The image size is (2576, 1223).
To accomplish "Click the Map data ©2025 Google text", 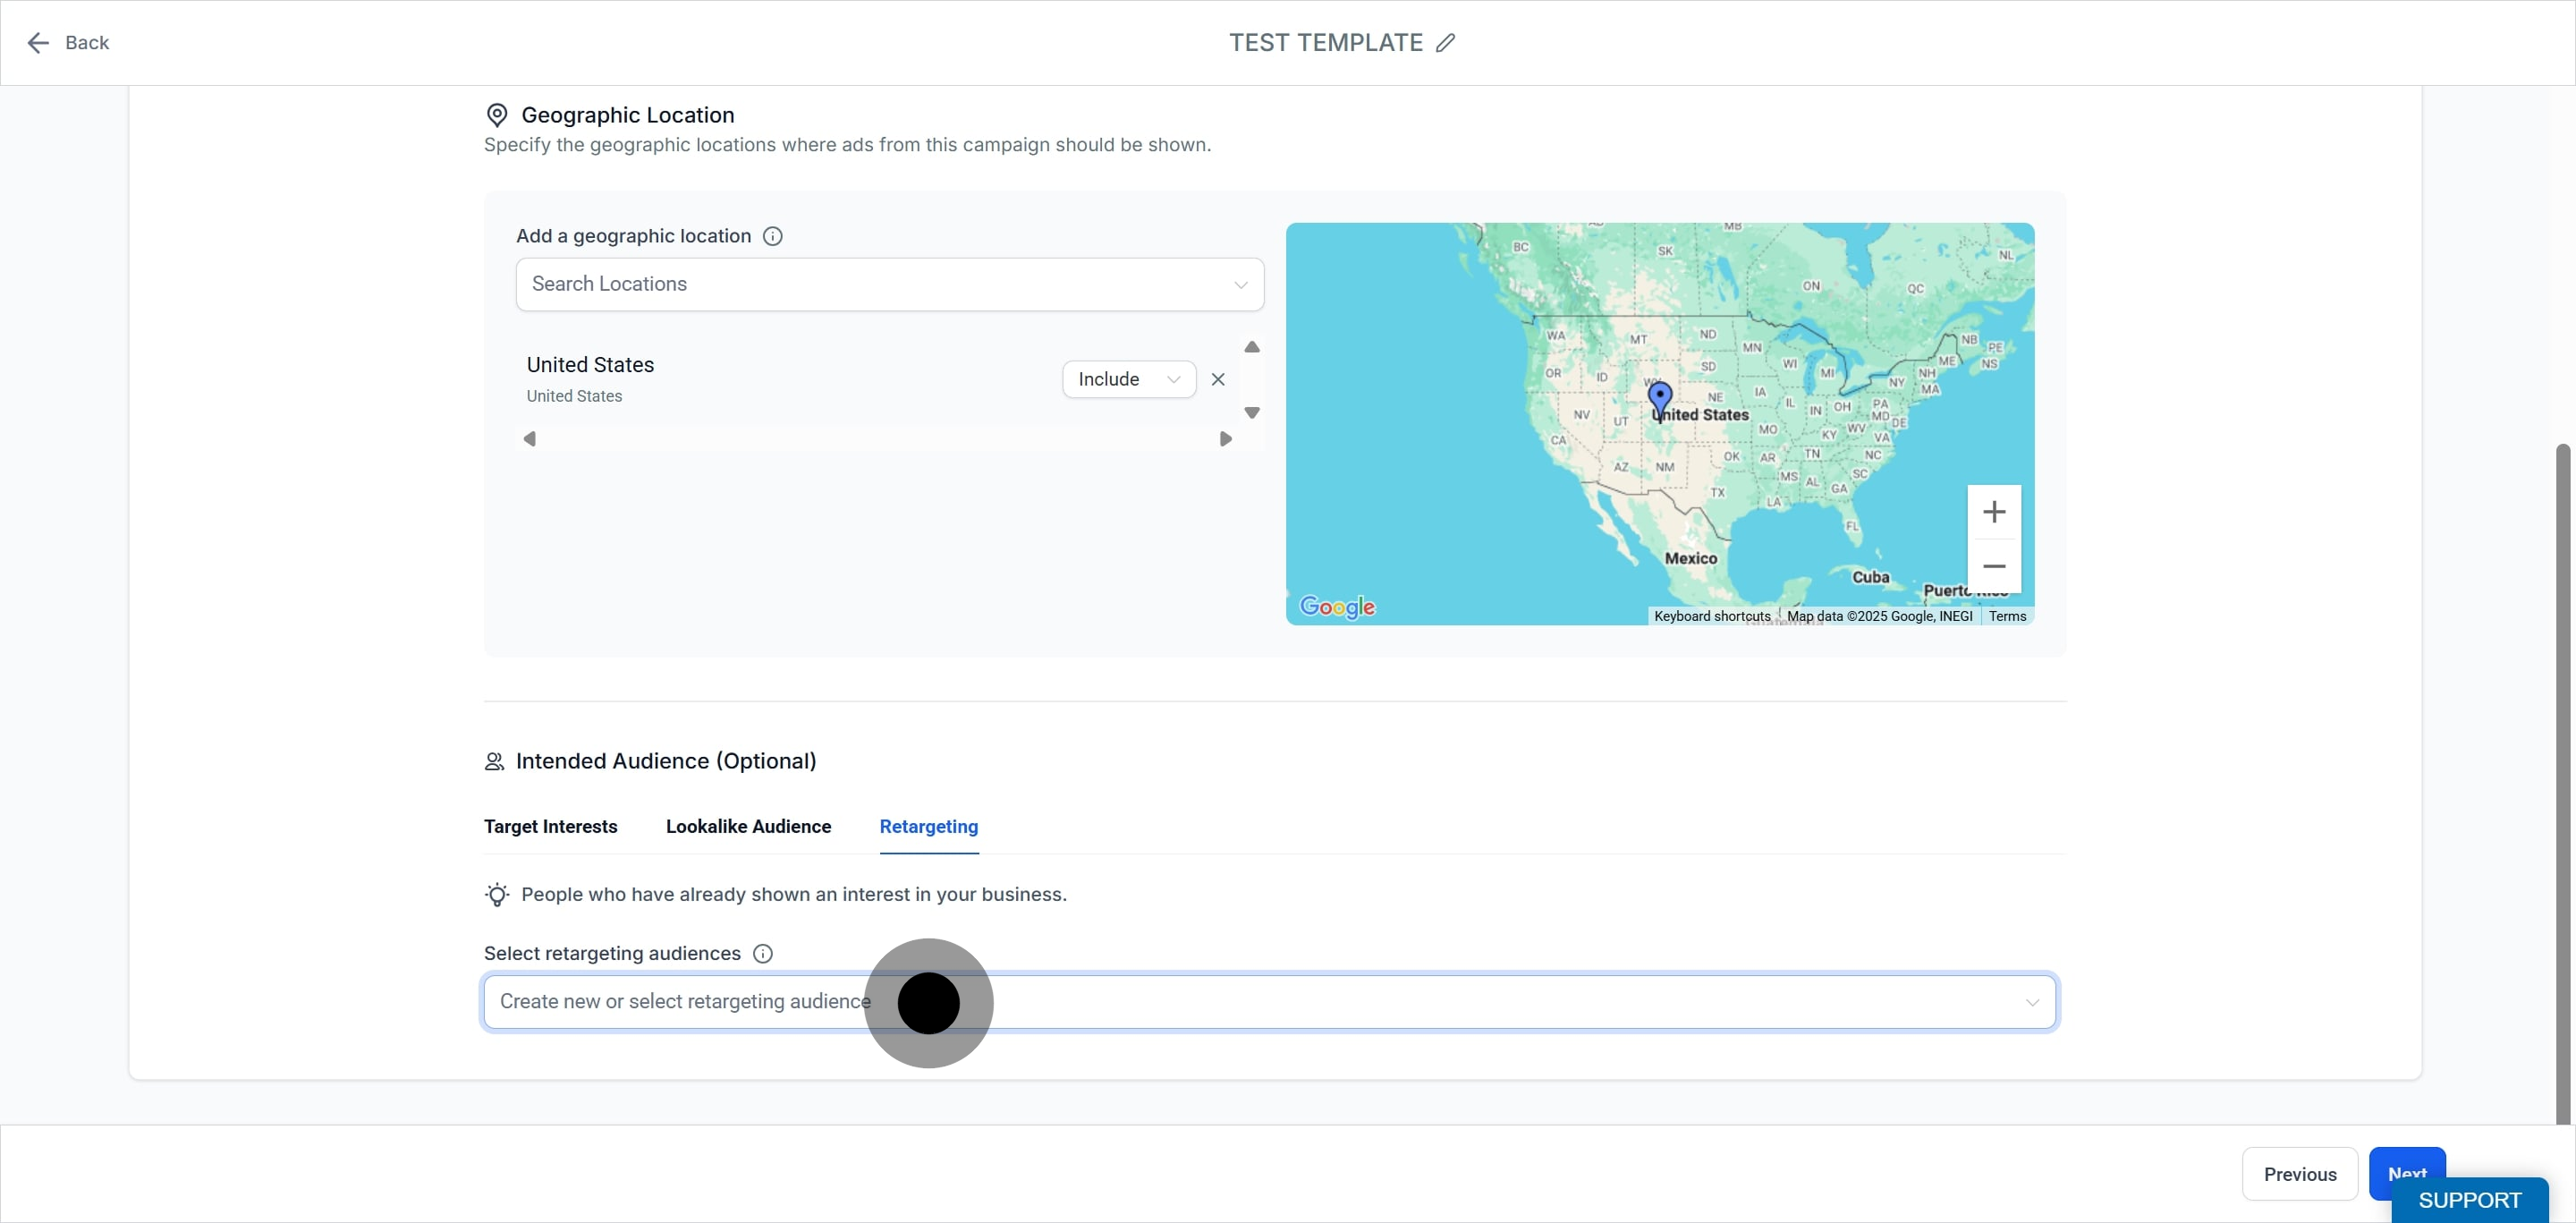I will [x=1879, y=616].
